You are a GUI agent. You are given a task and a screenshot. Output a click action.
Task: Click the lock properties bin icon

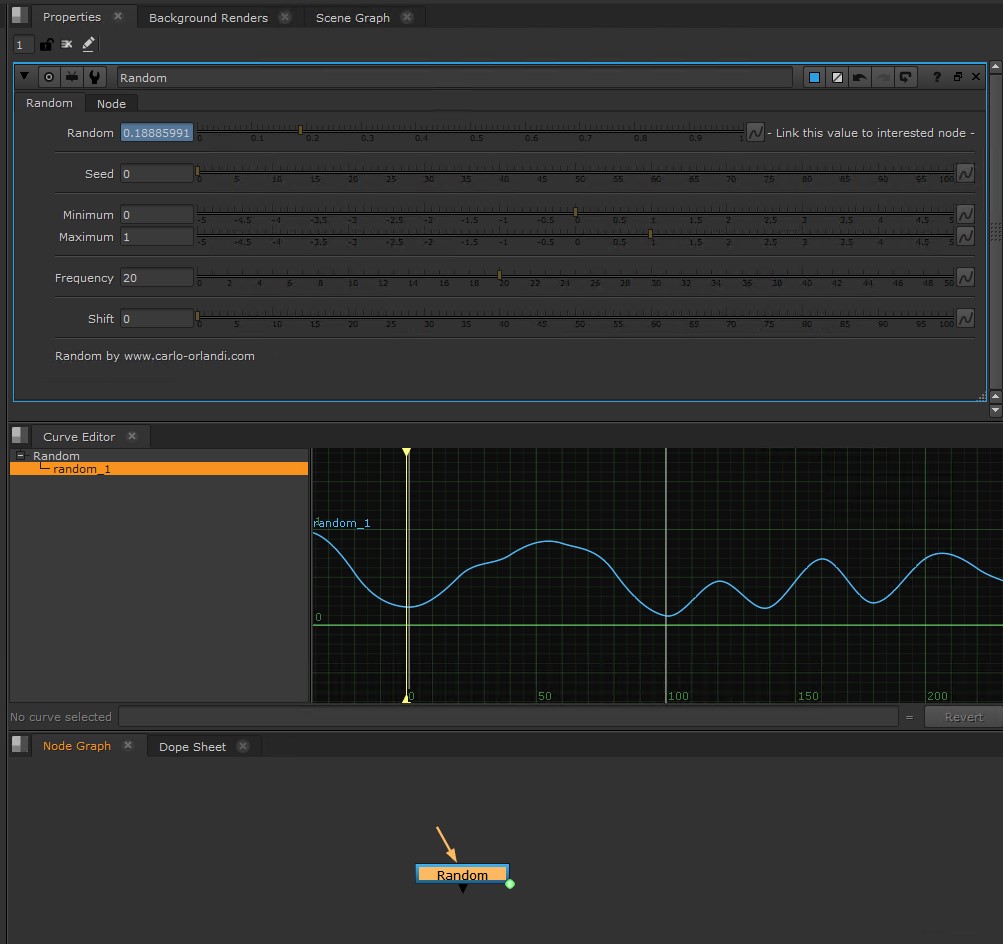click(46, 45)
